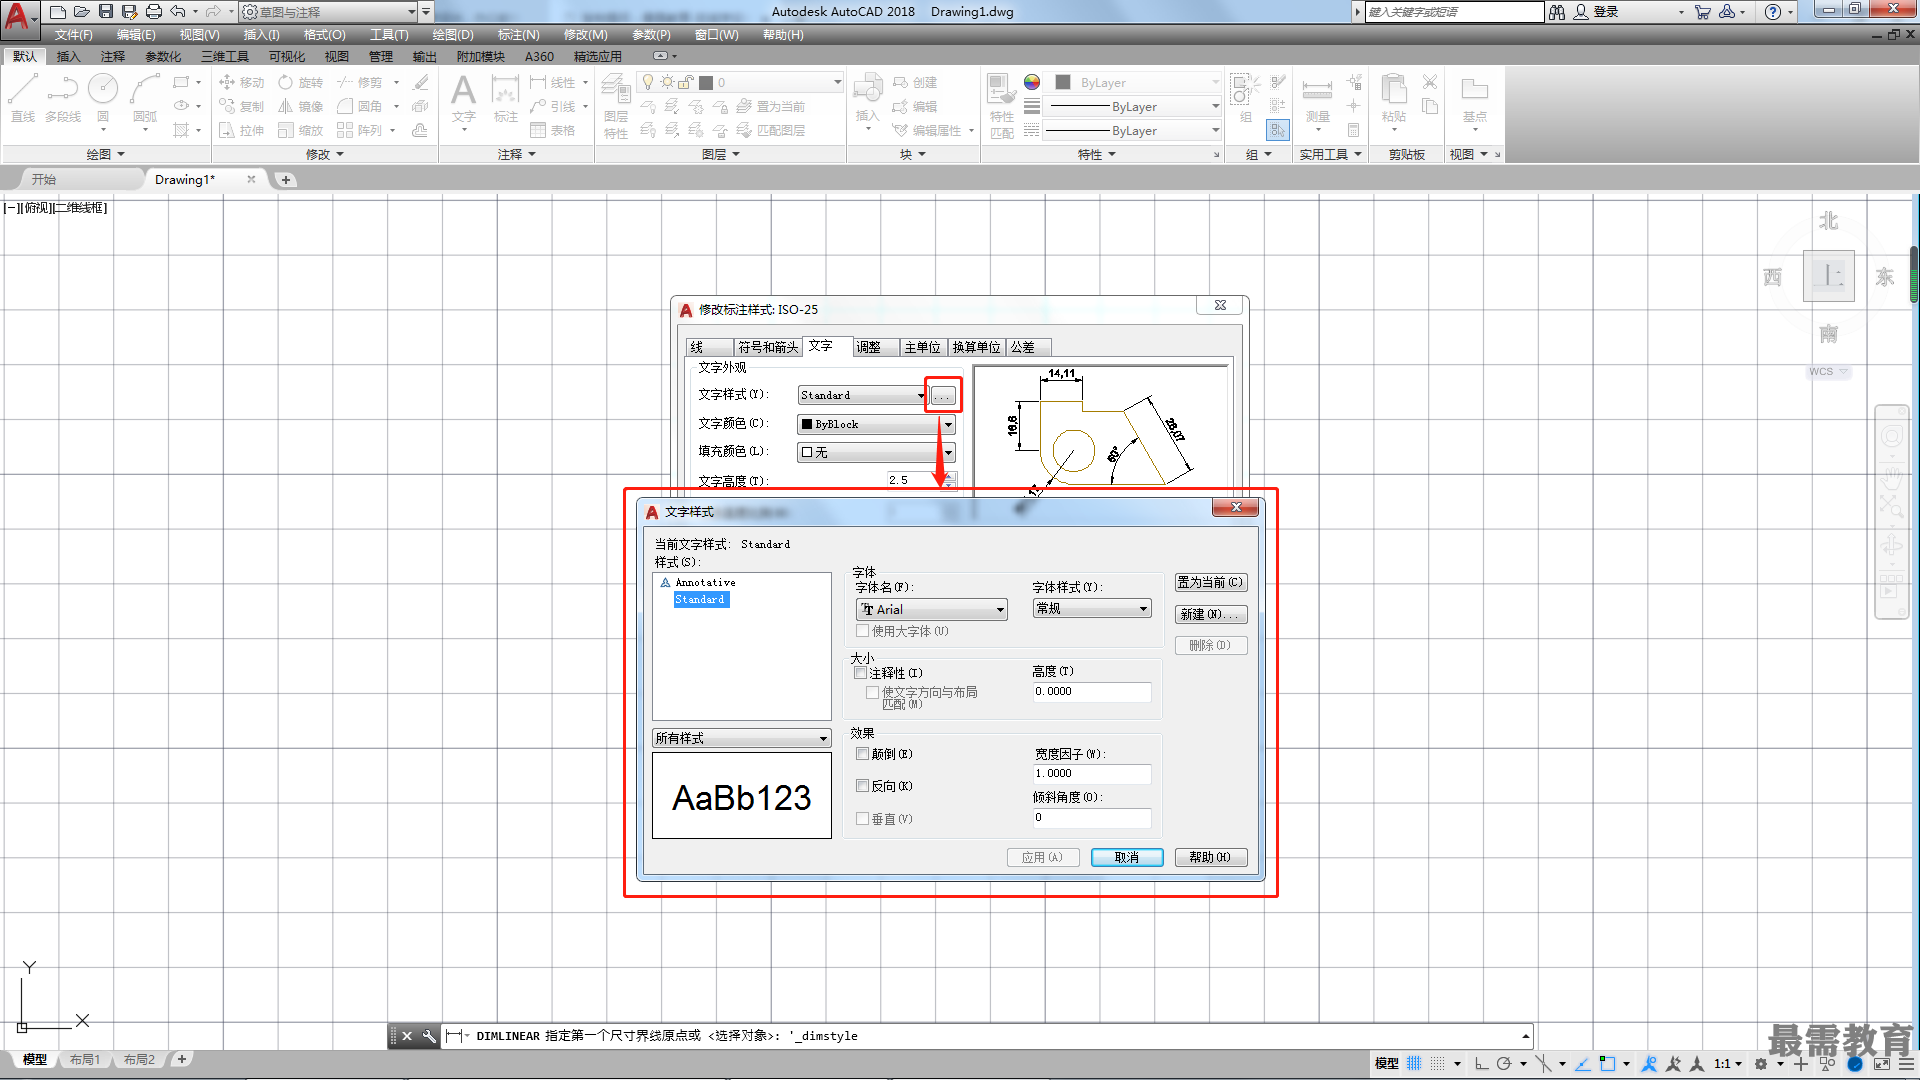Click the Save icon in quick access toolbar
The width and height of the screenshot is (1920, 1080).
point(106,12)
